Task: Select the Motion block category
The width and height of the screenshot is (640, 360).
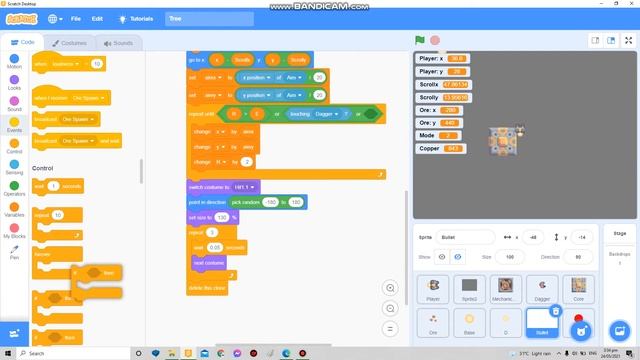Action: [x=14, y=62]
